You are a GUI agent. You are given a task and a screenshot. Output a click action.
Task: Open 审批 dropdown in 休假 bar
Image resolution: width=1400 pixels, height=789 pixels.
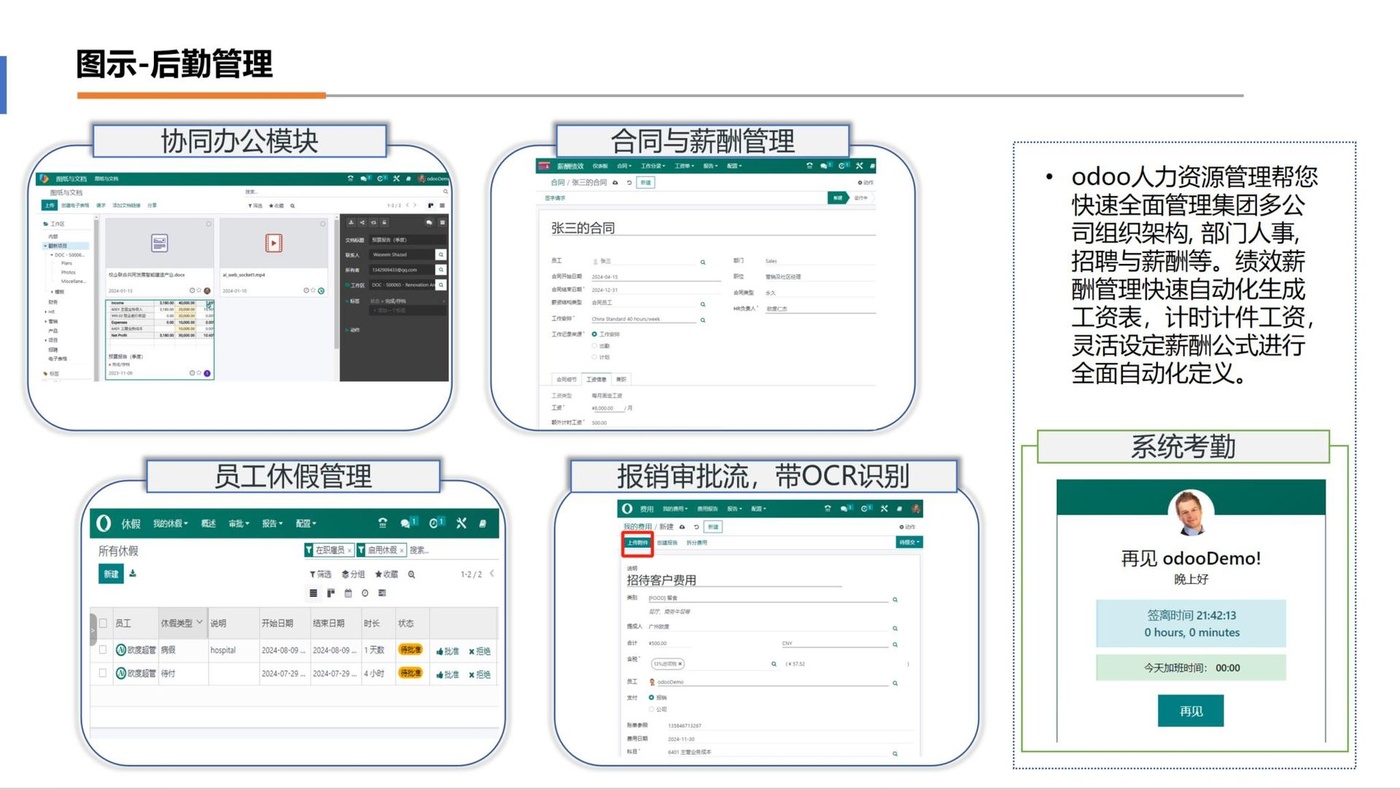[x=238, y=523]
